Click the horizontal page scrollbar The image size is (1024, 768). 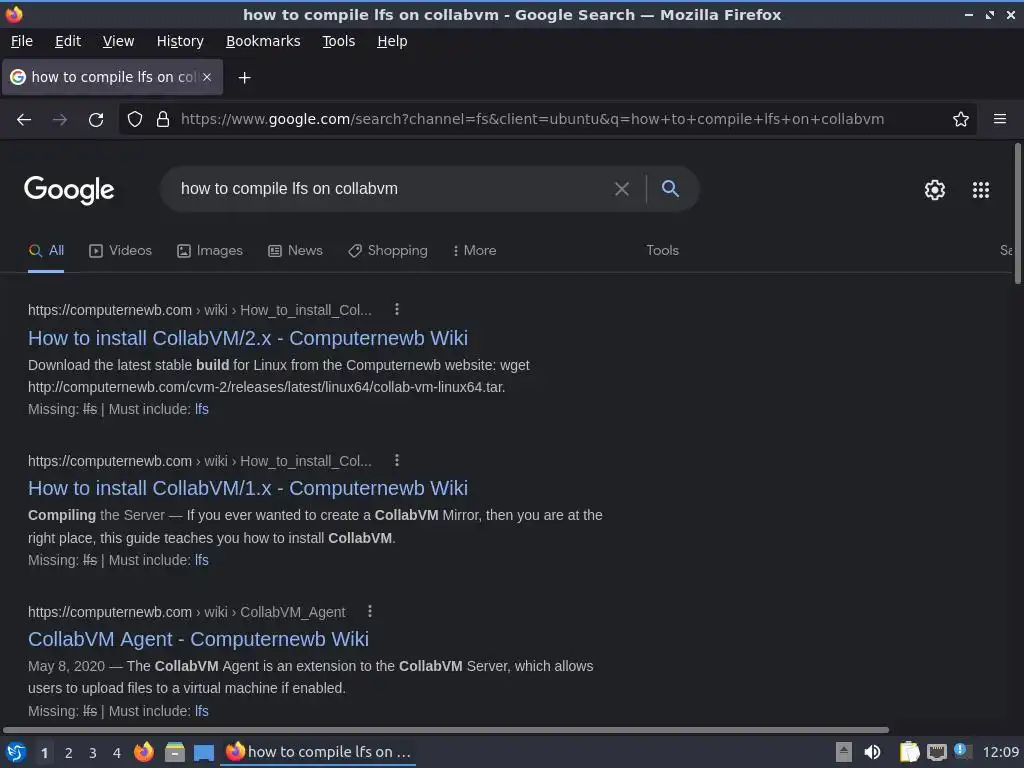point(446,729)
